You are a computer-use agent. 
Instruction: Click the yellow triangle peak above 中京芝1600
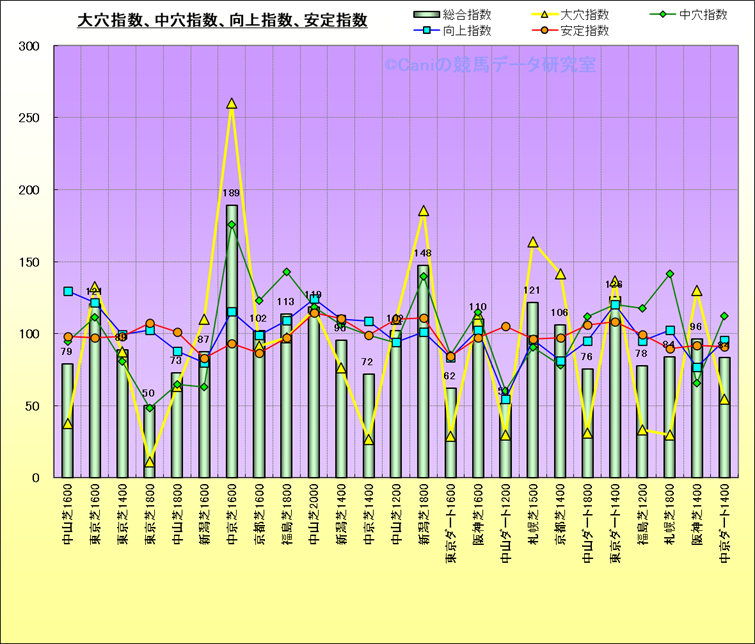232,104
